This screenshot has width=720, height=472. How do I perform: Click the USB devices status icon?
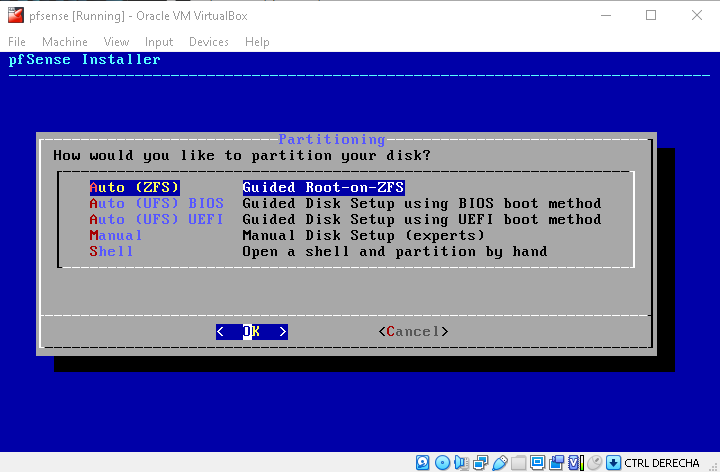tap(499, 462)
